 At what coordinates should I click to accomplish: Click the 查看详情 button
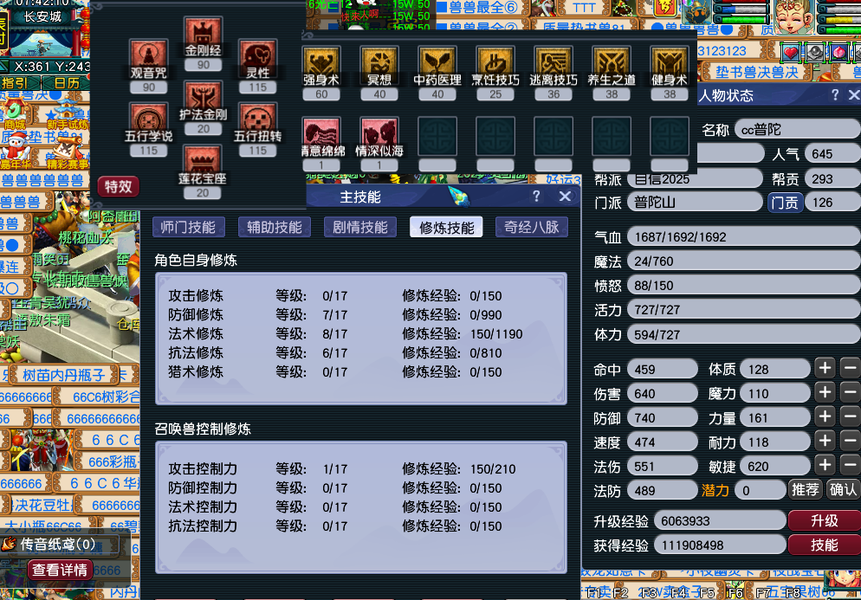pyautogui.click(x=60, y=570)
